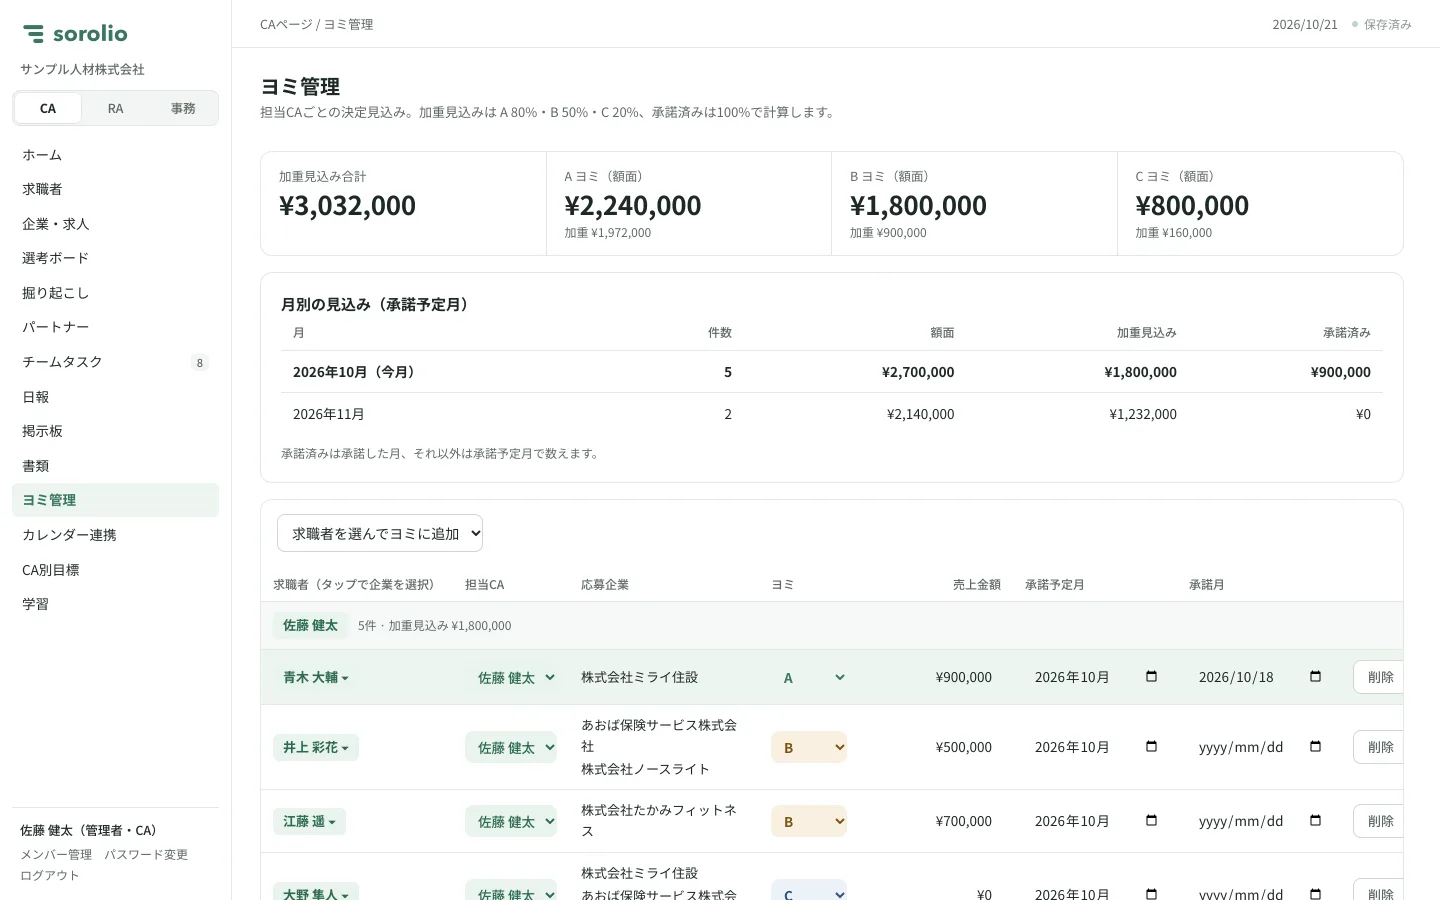Viewport: 1440px width, 900px height.
Task: Open チームタスク menu item
Action: (115, 362)
